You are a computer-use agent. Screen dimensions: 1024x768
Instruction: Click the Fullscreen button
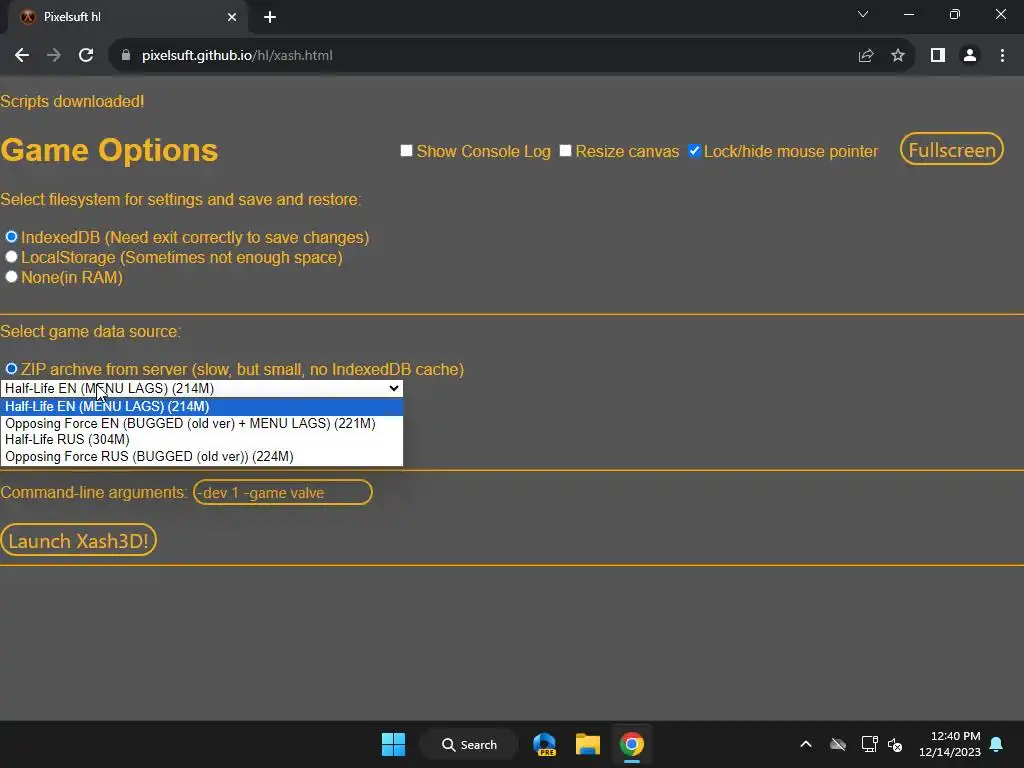(952, 150)
